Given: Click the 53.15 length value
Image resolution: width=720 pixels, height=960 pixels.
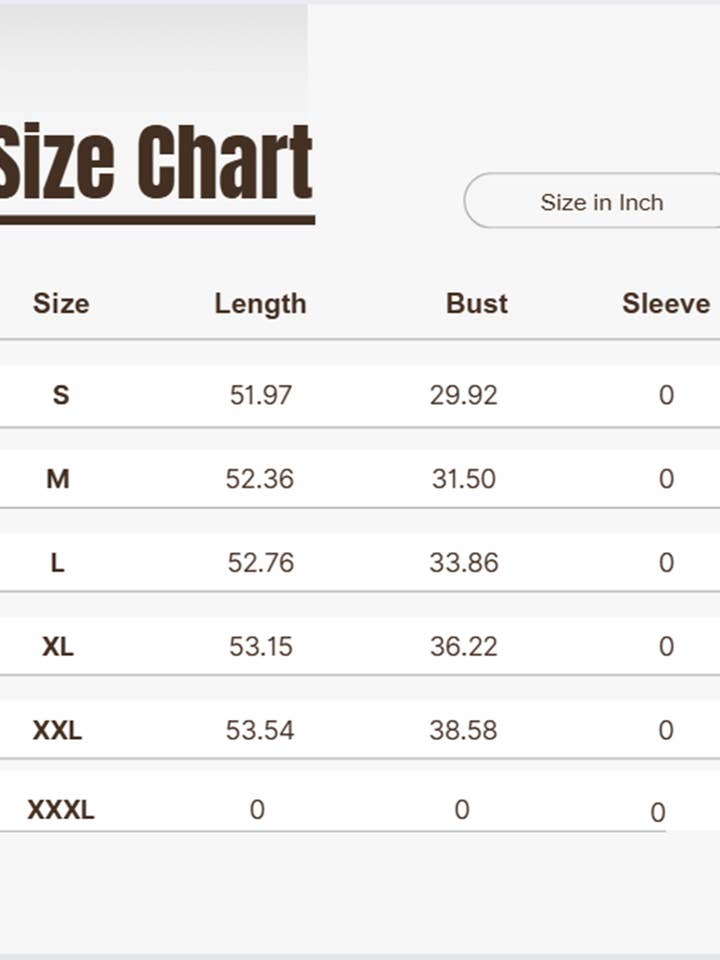Looking at the screenshot, I should 260,646.
